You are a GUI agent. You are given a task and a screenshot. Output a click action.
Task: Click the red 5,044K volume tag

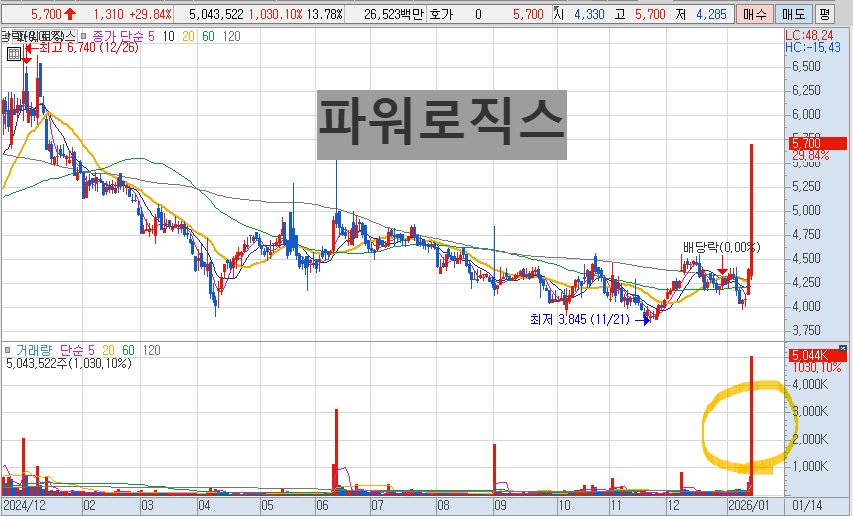point(818,356)
